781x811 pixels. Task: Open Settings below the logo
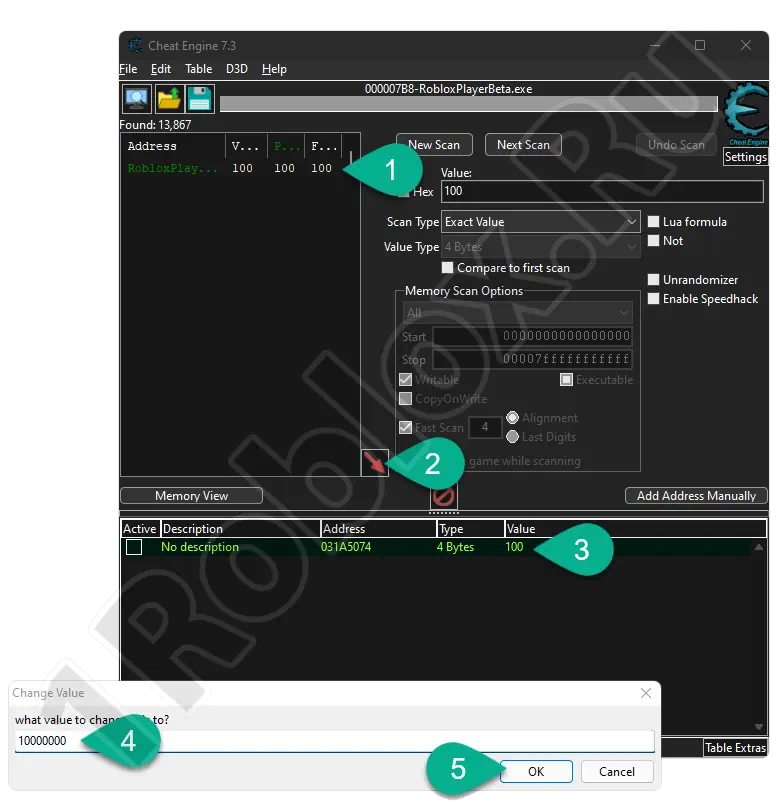[x=745, y=157]
